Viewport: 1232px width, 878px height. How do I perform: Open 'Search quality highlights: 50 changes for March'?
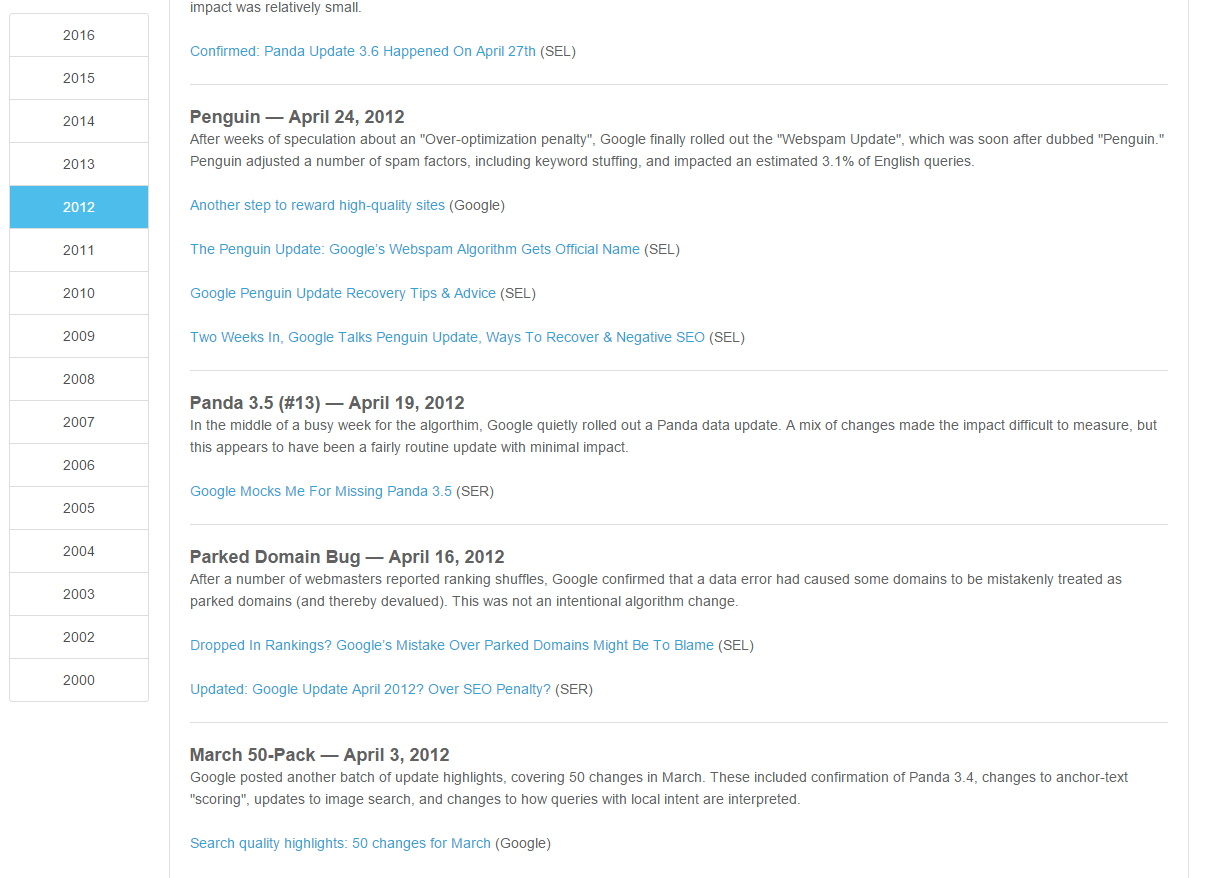(340, 843)
